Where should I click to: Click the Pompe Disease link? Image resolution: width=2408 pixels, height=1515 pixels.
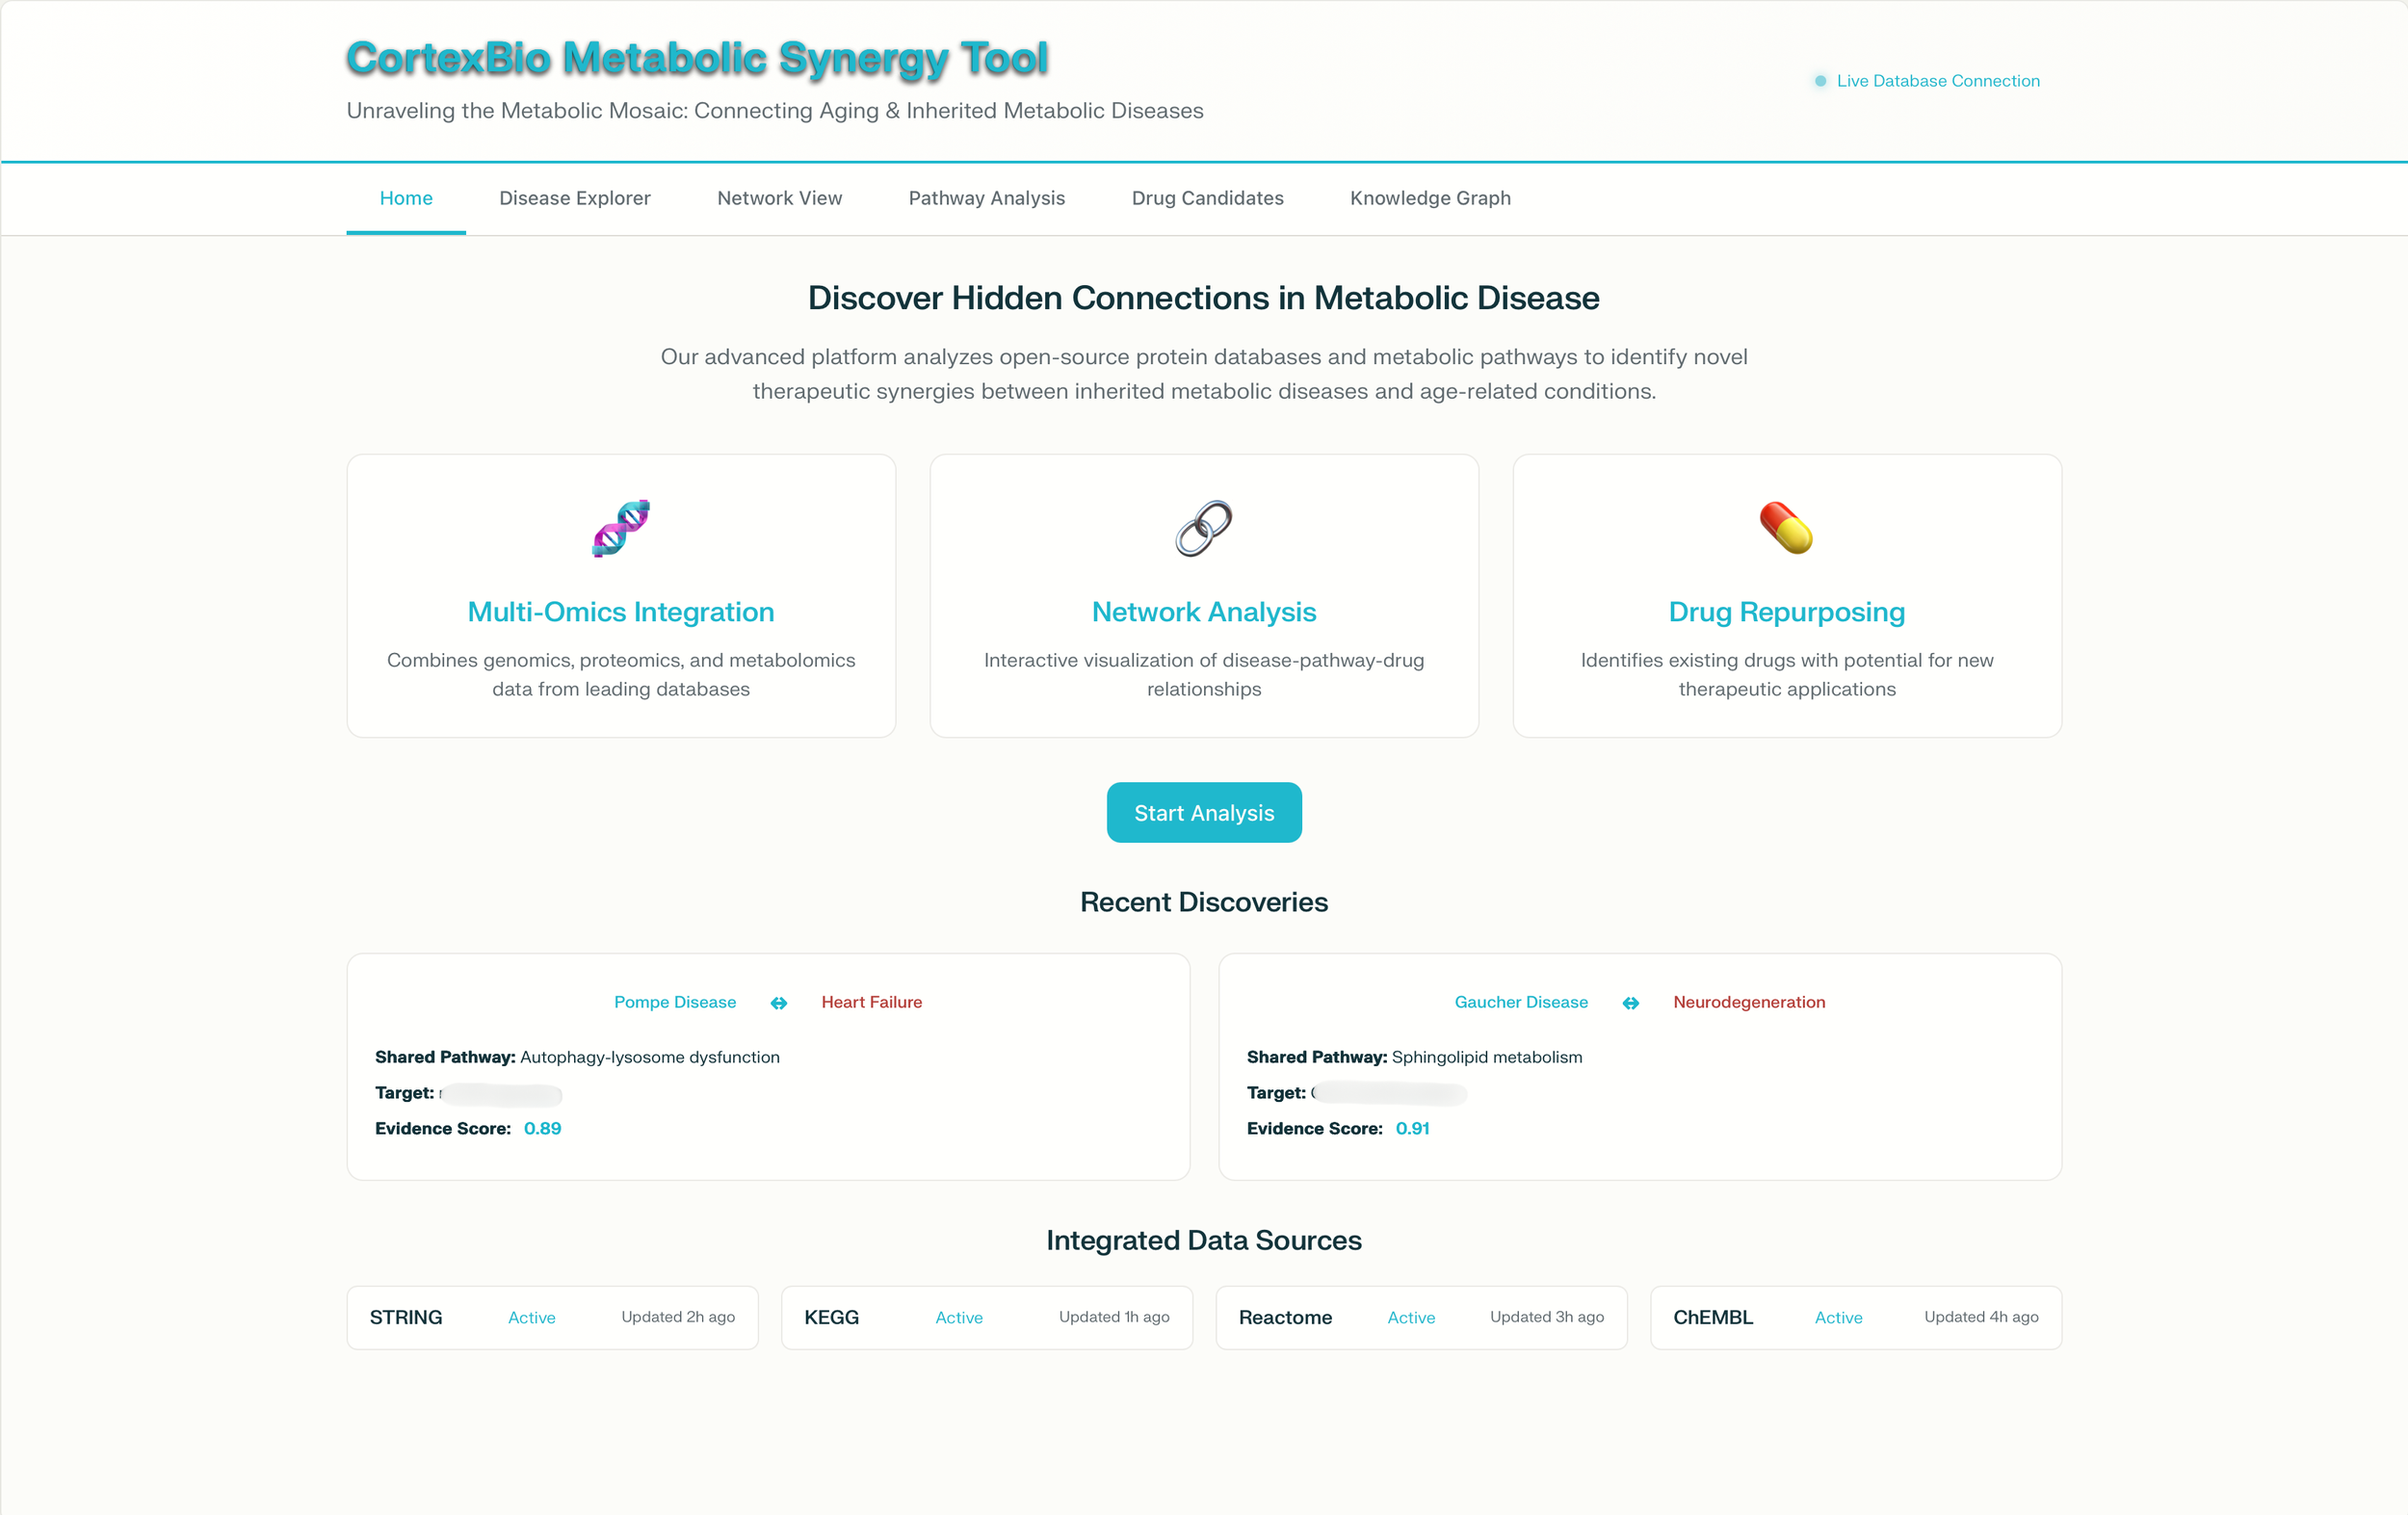point(674,1002)
